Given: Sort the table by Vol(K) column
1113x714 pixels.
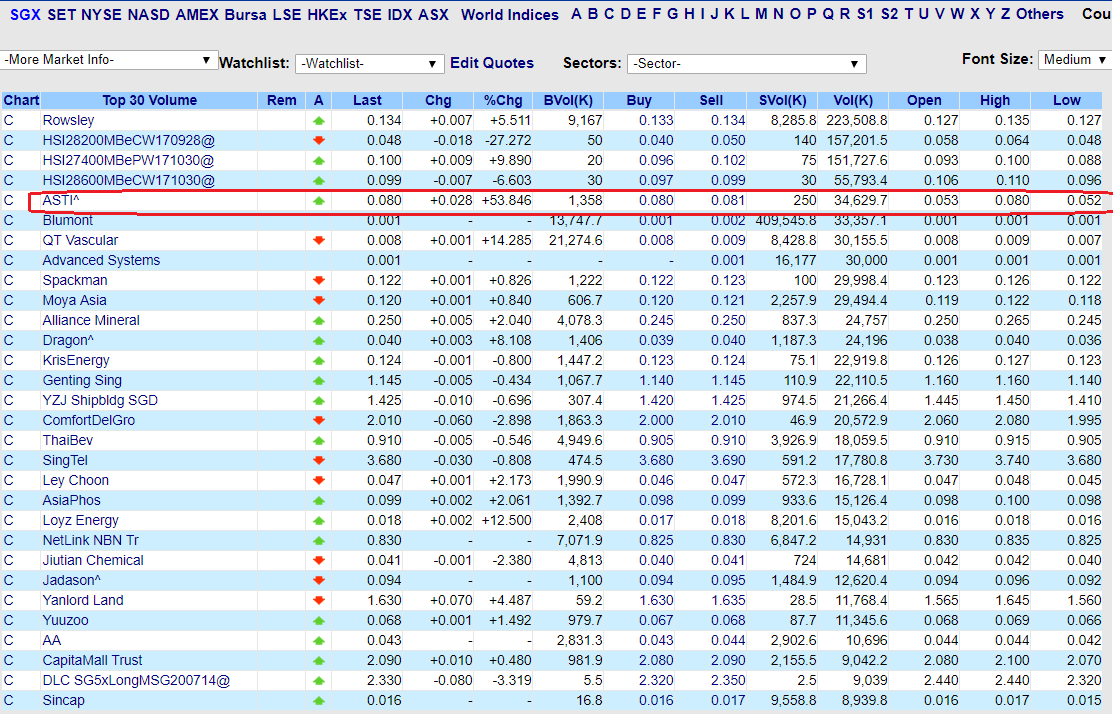Looking at the screenshot, I should click(852, 100).
